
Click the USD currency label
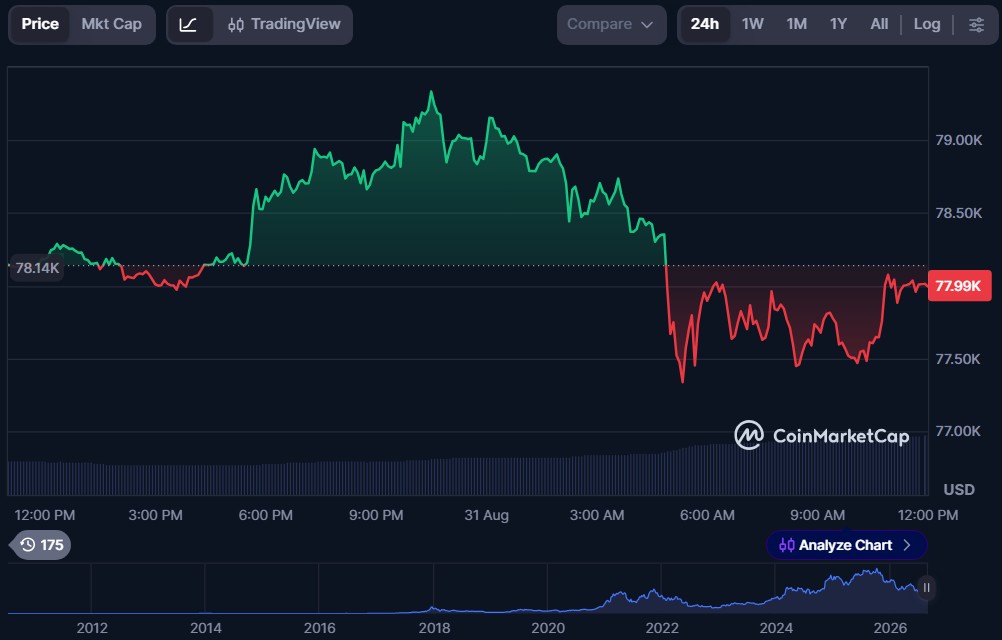[x=959, y=490]
